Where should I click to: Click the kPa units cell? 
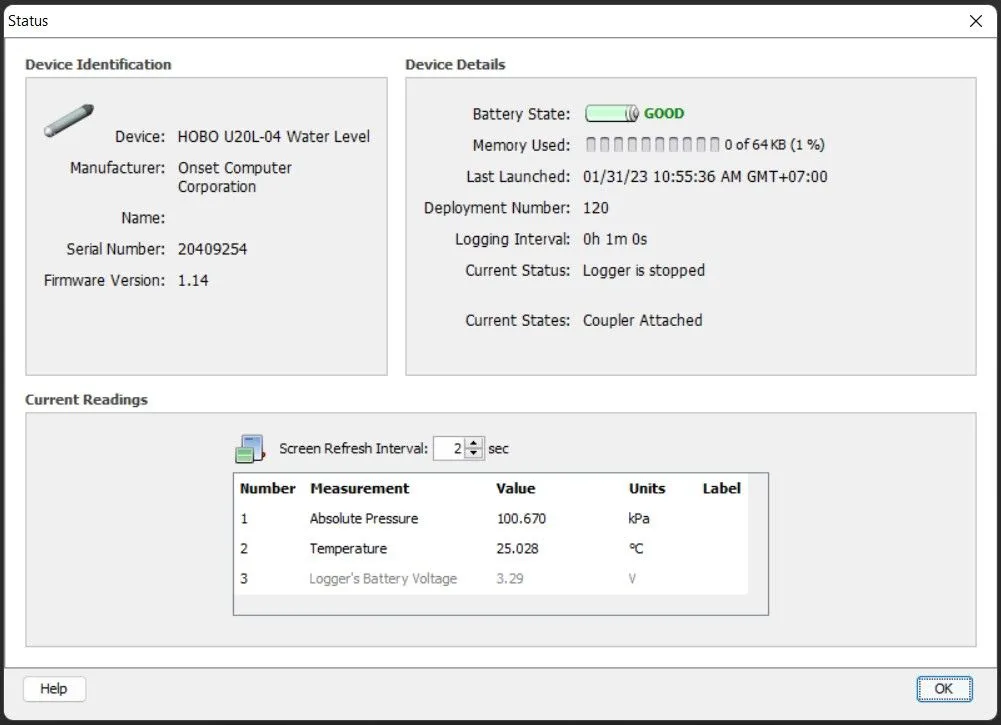[x=638, y=518]
